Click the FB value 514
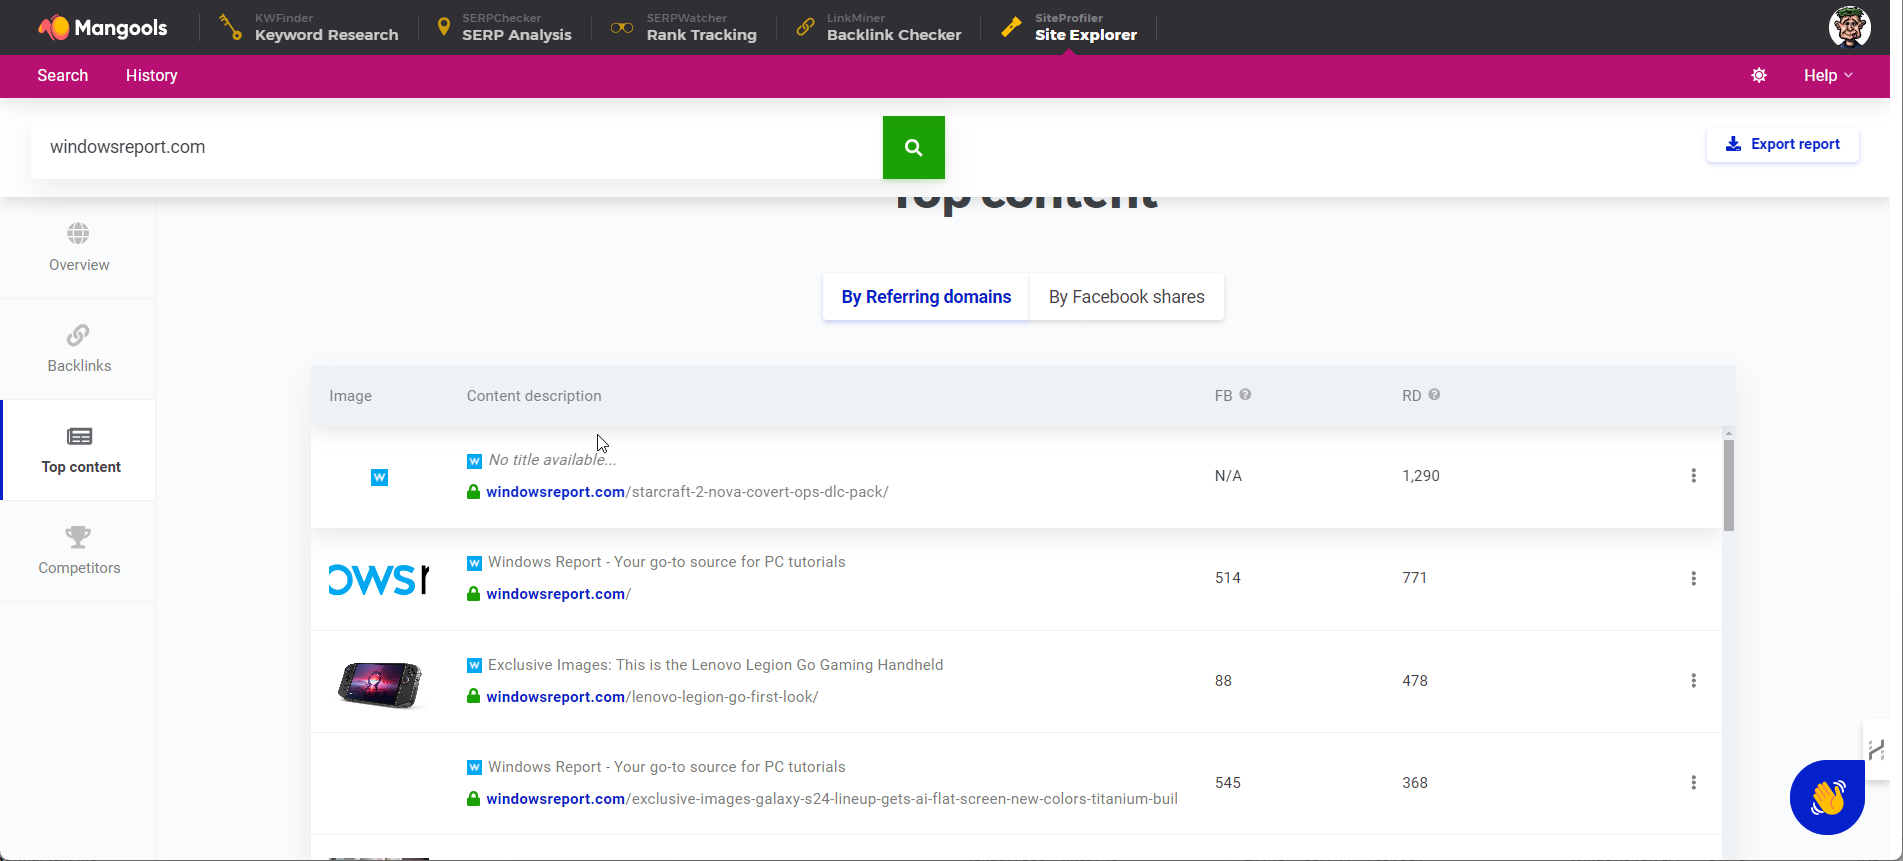Screen dimensions: 1903x861 point(1228,578)
